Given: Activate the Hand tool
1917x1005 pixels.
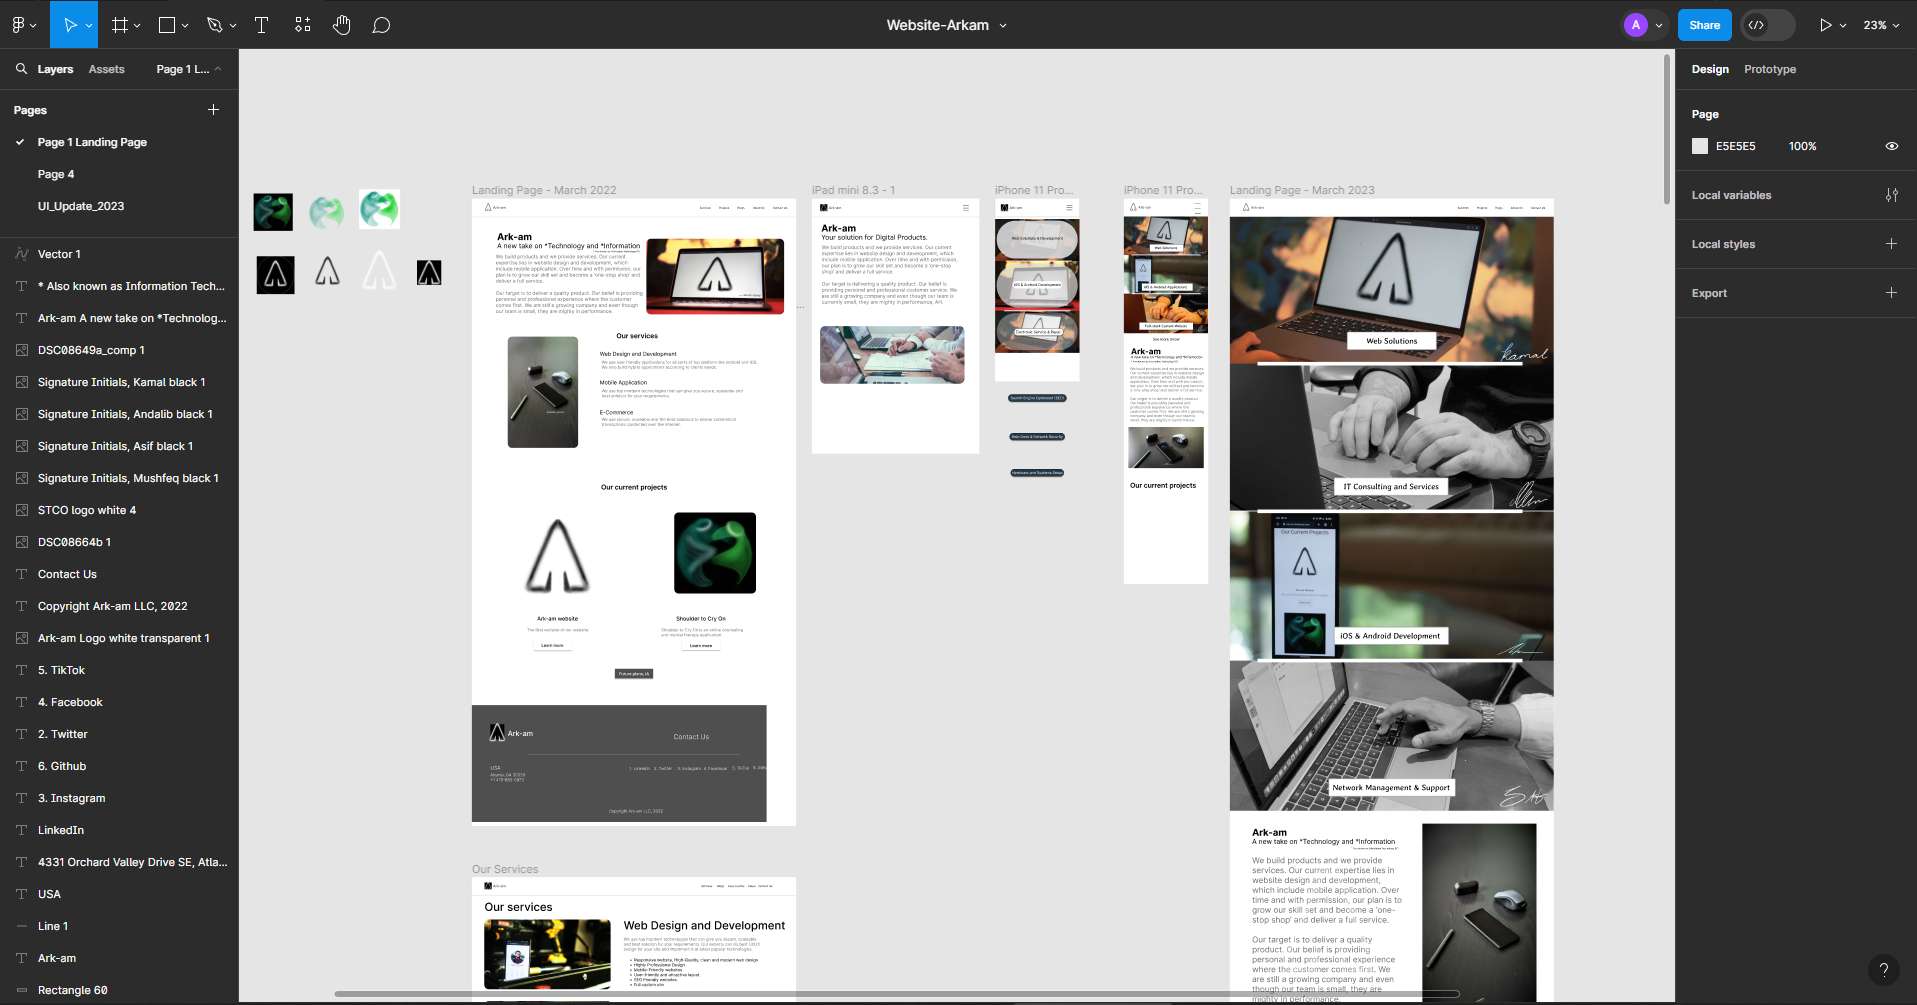Looking at the screenshot, I should [341, 24].
